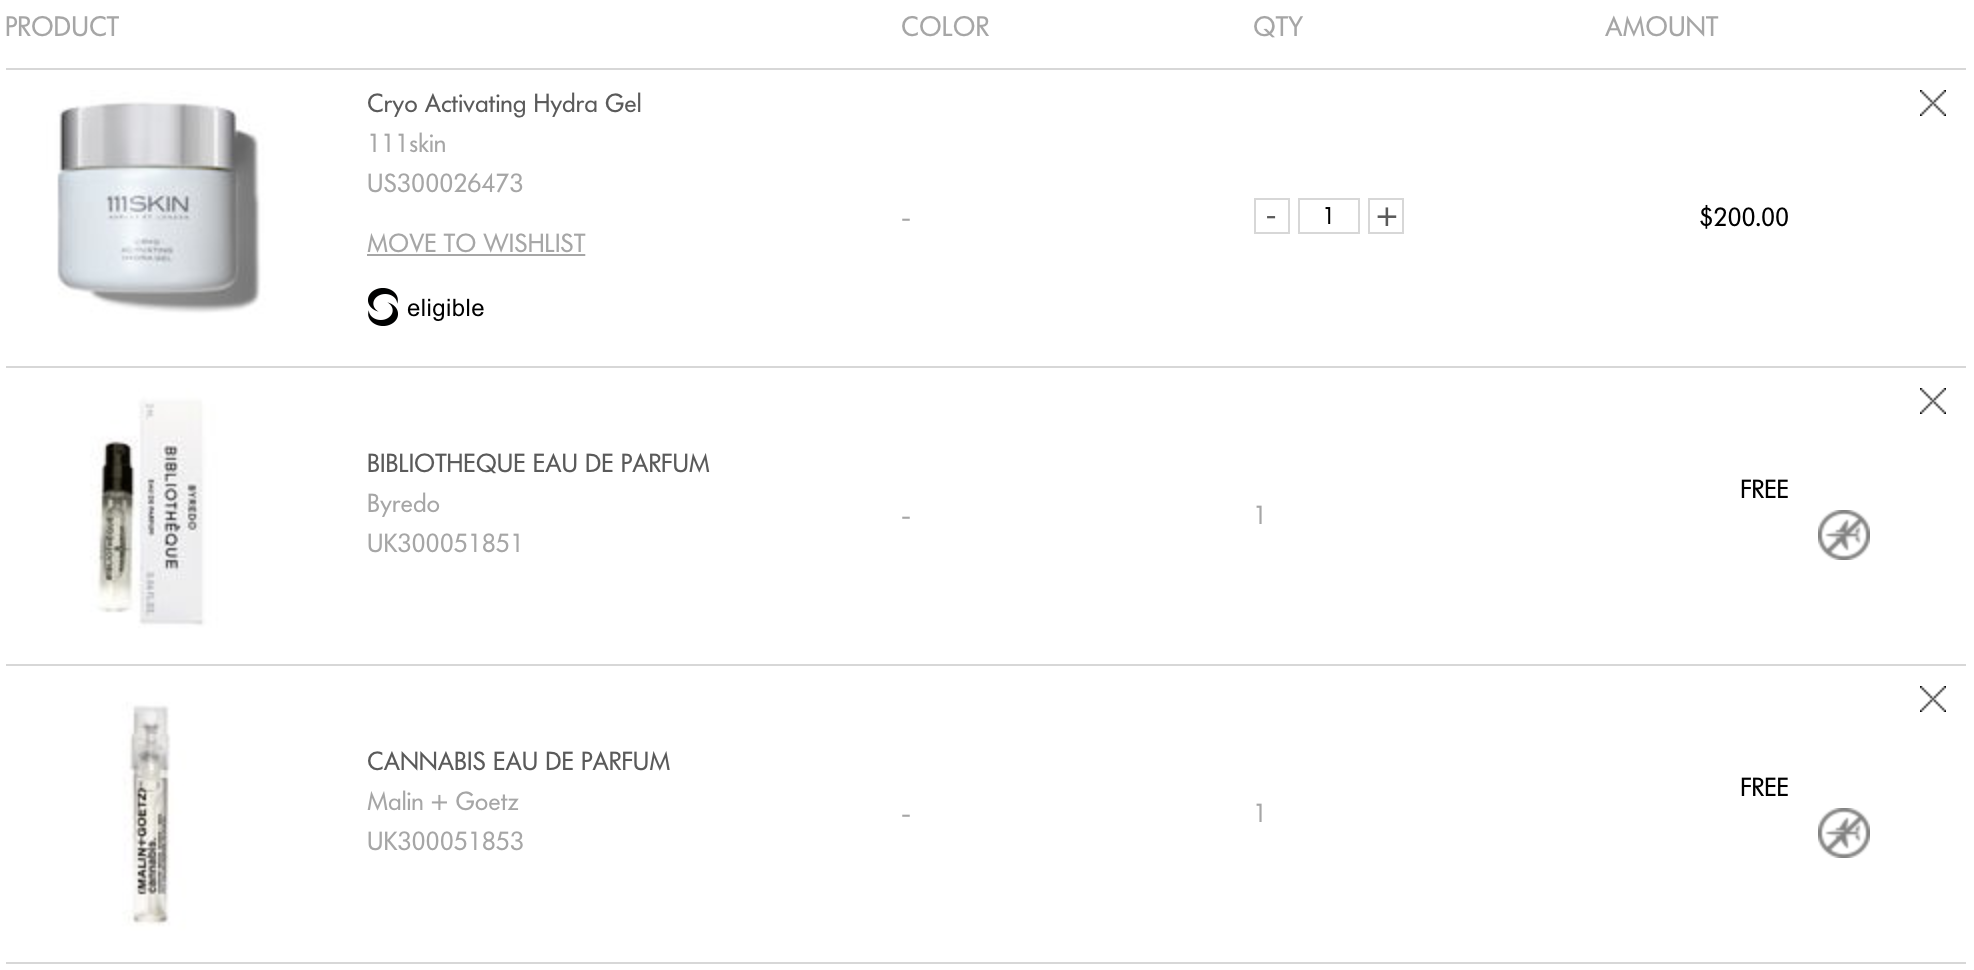The height and width of the screenshot is (970, 1974).
Task: Click the Byredo brand name
Action: tap(403, 504)
